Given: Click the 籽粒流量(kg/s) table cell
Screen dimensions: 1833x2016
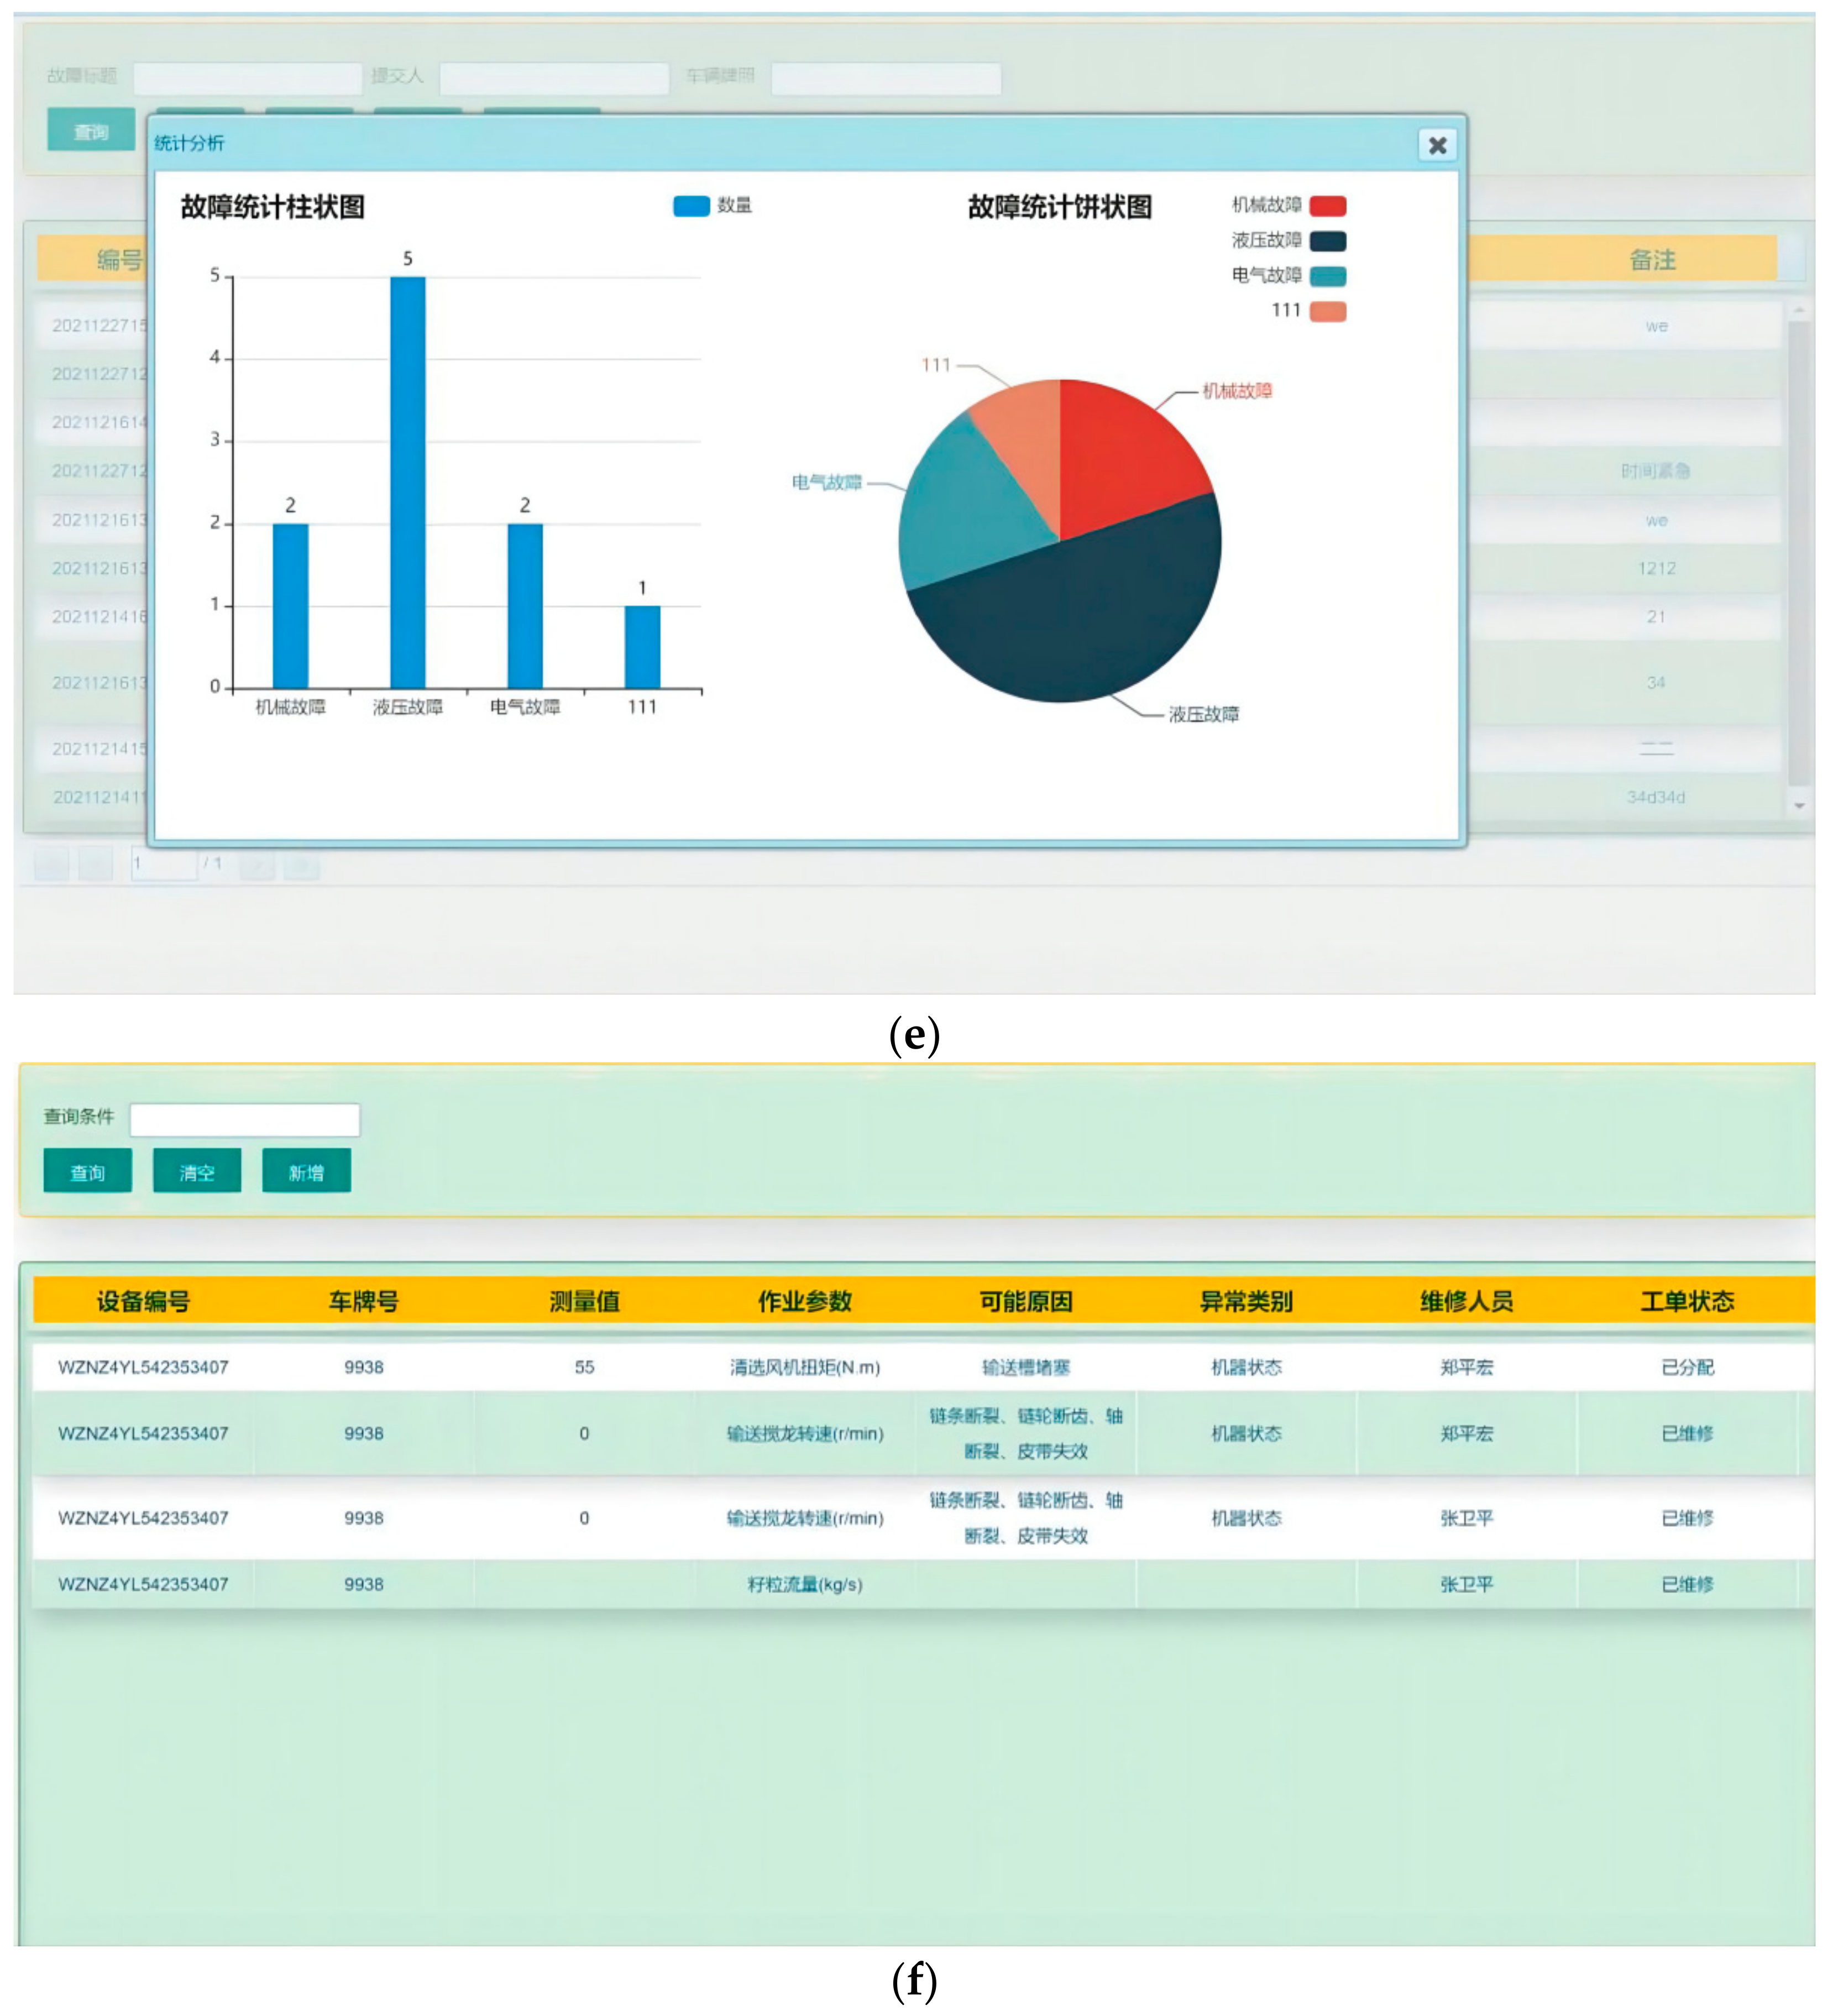Looking at the screenshot, I should pyautogui.click(x=805, y=1584).
